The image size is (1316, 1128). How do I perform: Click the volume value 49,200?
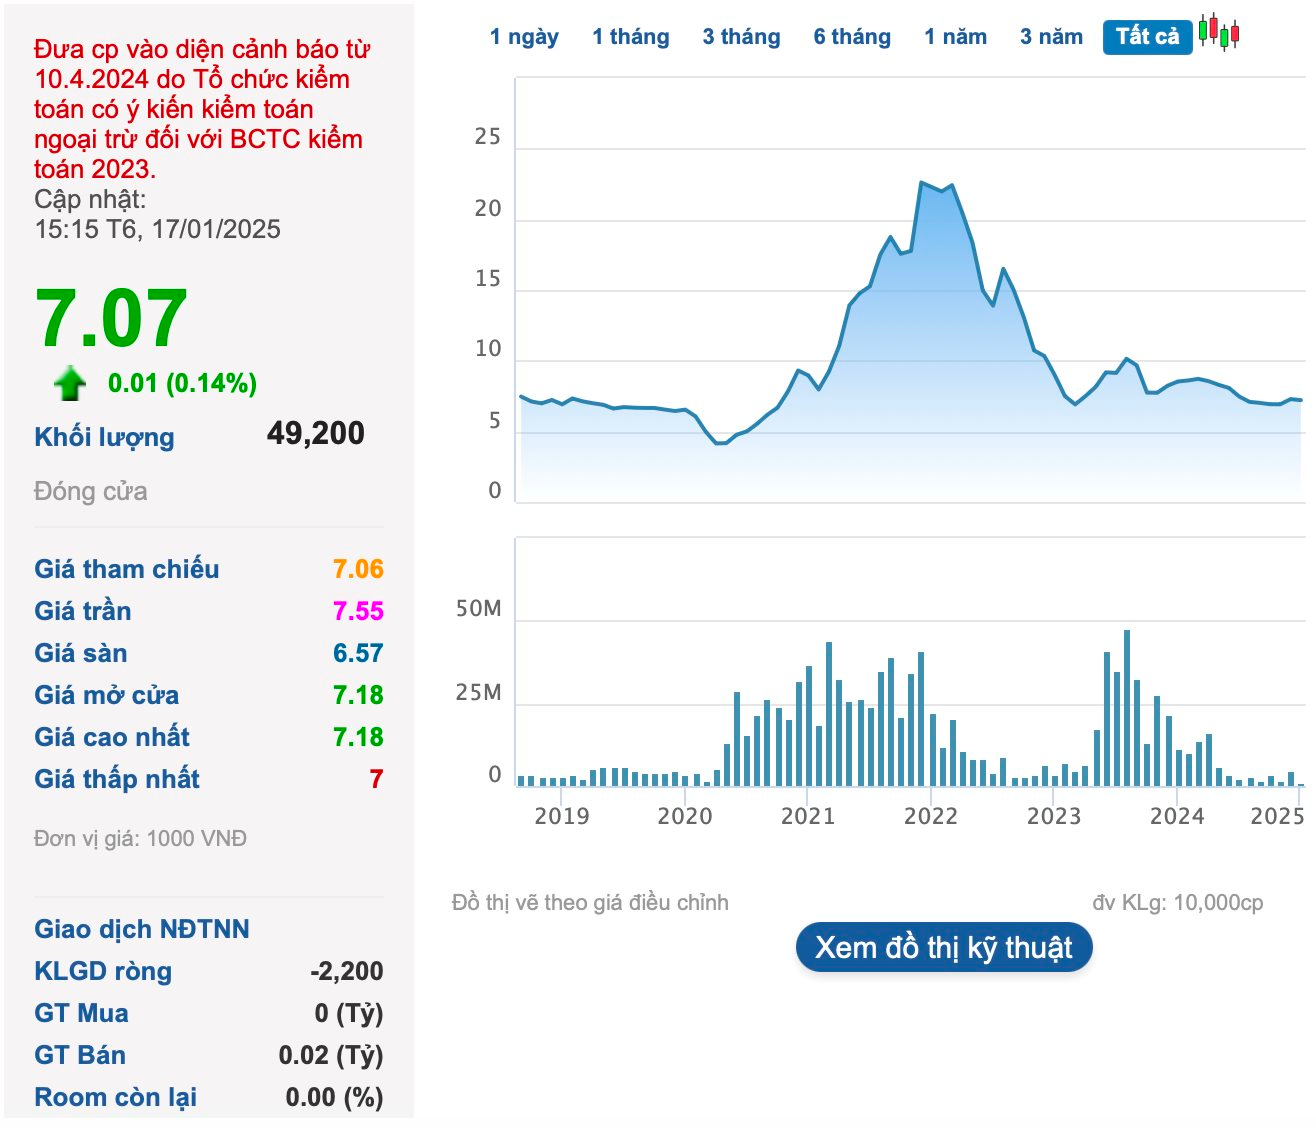pyautogui.click(x=316, y=433)
